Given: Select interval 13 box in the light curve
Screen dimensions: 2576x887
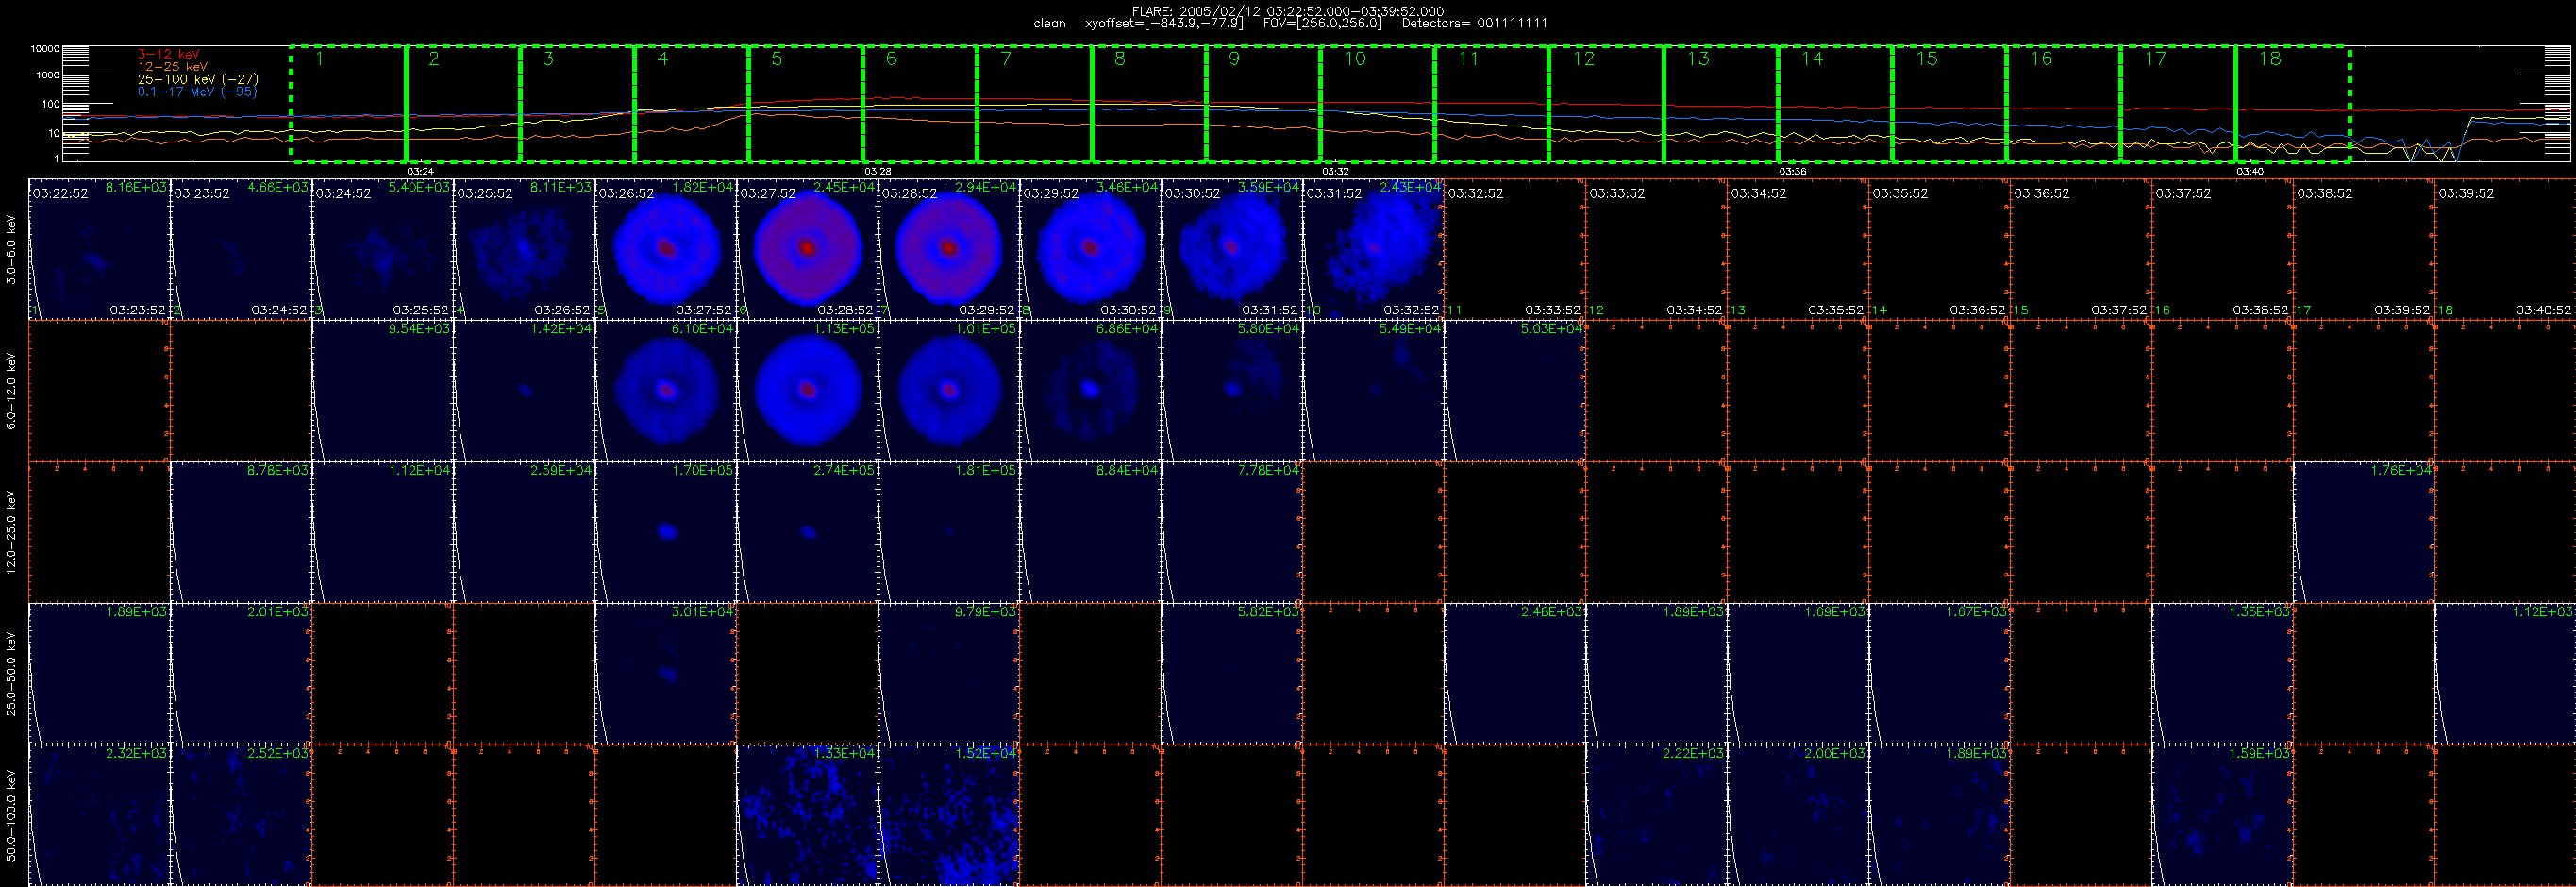Looking at the screenshot, I should 1721,103.
